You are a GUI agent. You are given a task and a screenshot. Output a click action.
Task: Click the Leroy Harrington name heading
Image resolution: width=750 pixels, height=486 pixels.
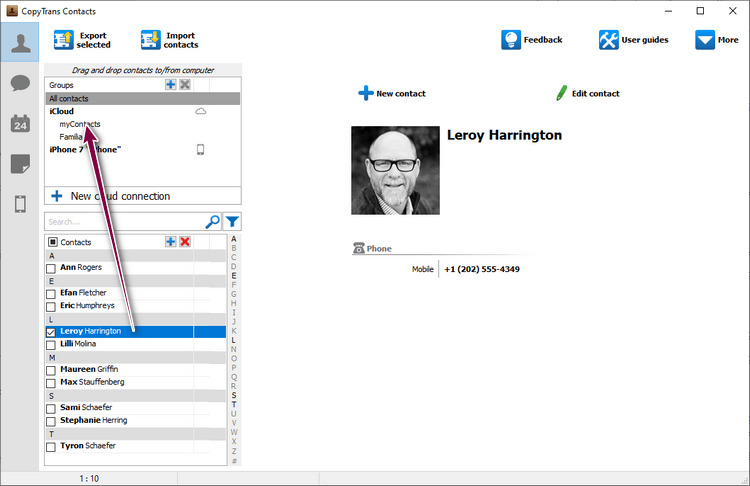[504, 135]
